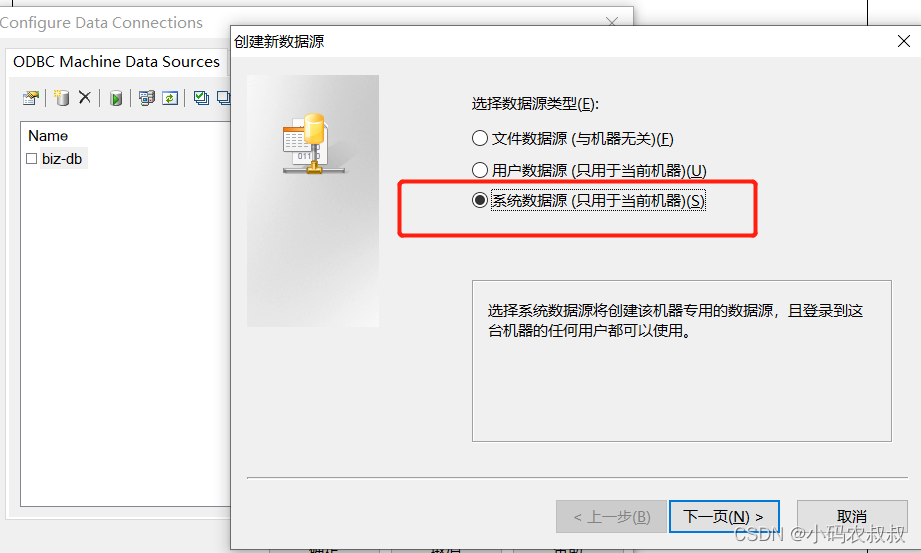Click the Delete X icon in toolbar
The height and width of the screenshot is (553, 921).
85,97
